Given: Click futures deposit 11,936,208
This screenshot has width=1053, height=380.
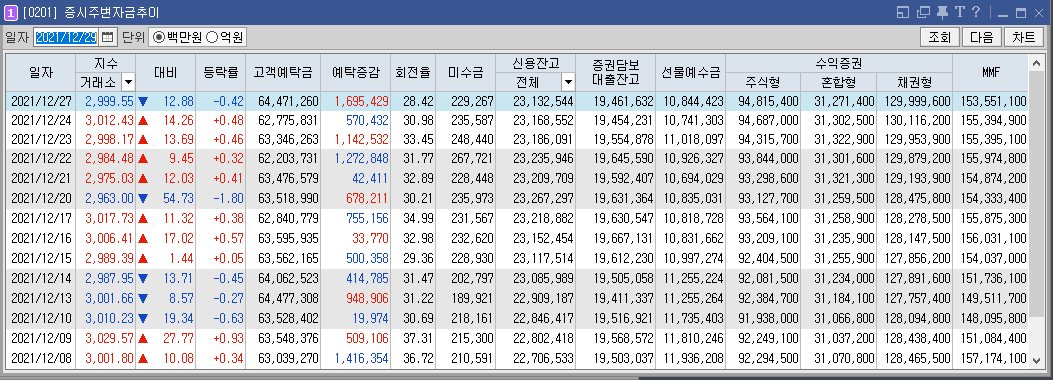Looking at the screenshot, I should [x=694, y=359].
